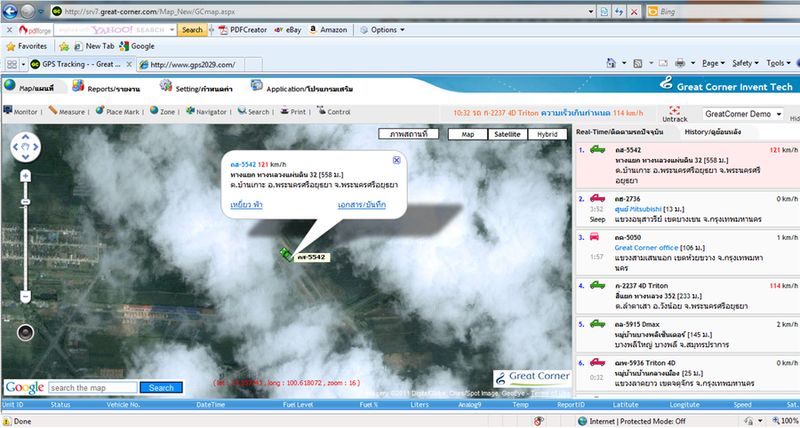Open the Navigator tool
Screen dimensions: 800x428
tap(204, 112)
